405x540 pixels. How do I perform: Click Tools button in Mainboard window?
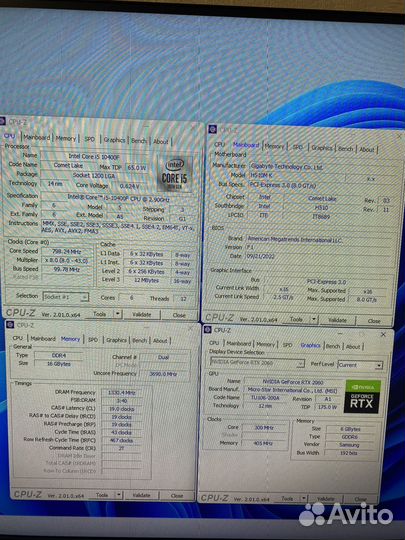[x=296, y=319]
